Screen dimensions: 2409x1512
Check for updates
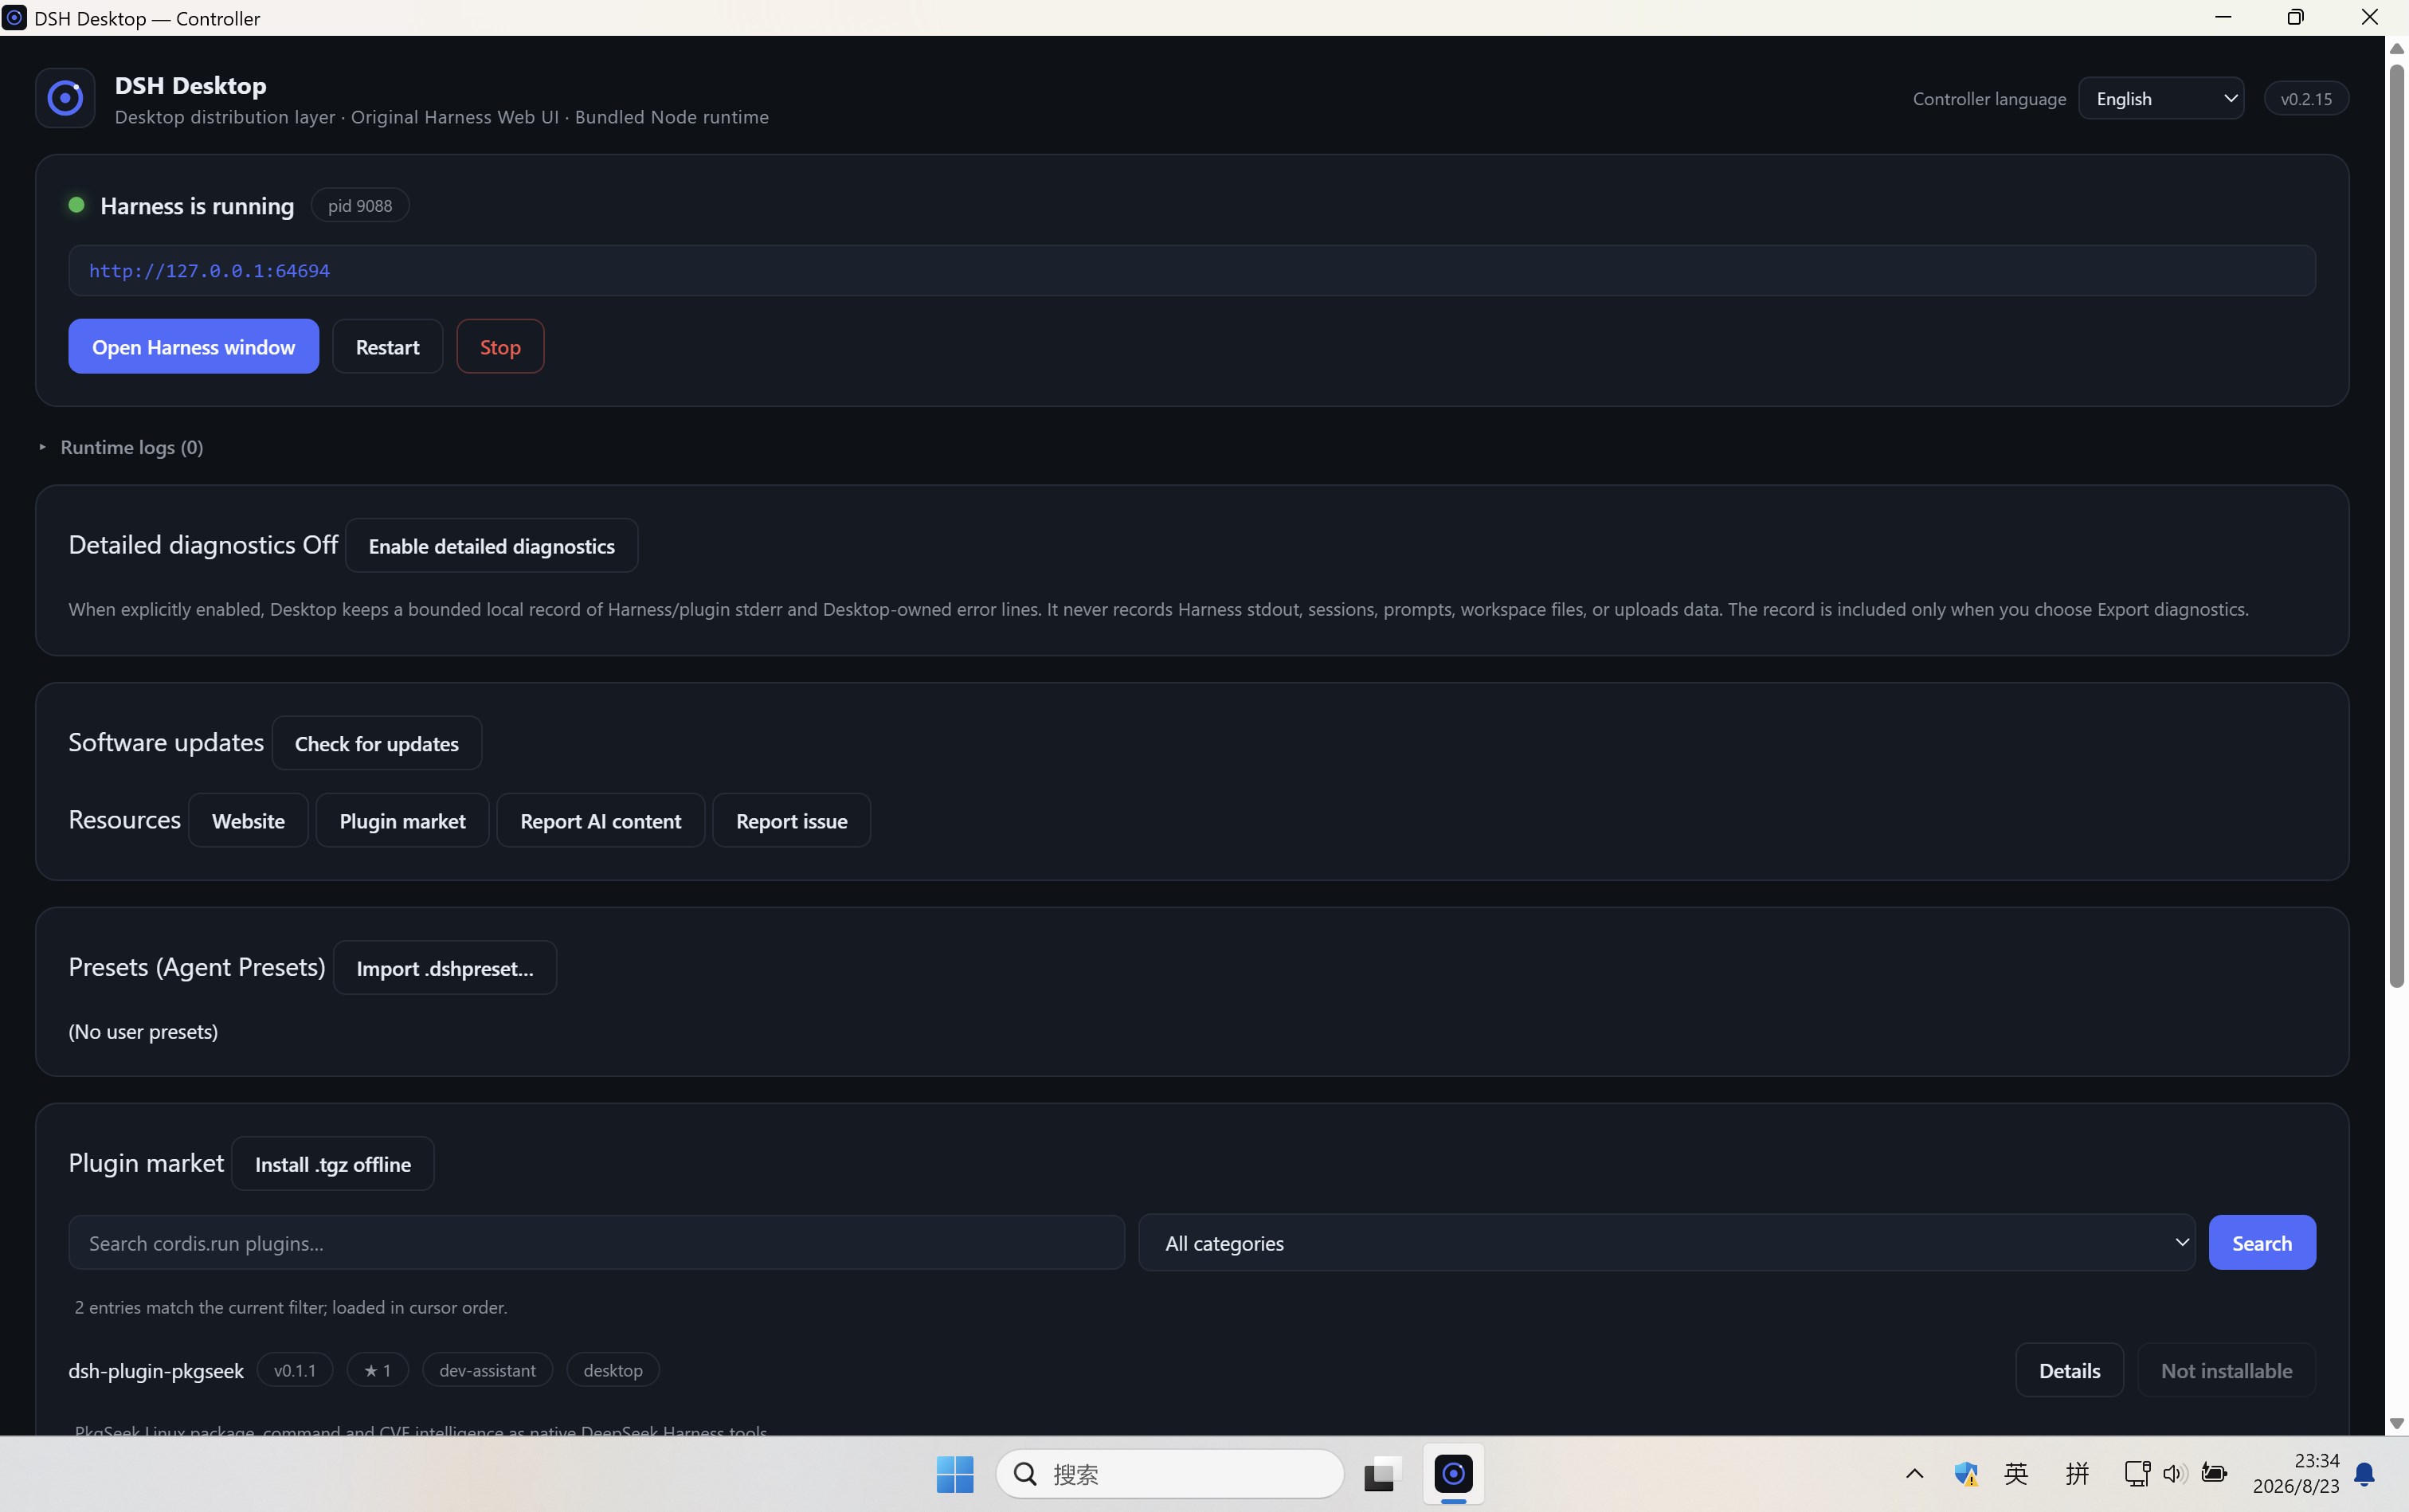(377, 743)
